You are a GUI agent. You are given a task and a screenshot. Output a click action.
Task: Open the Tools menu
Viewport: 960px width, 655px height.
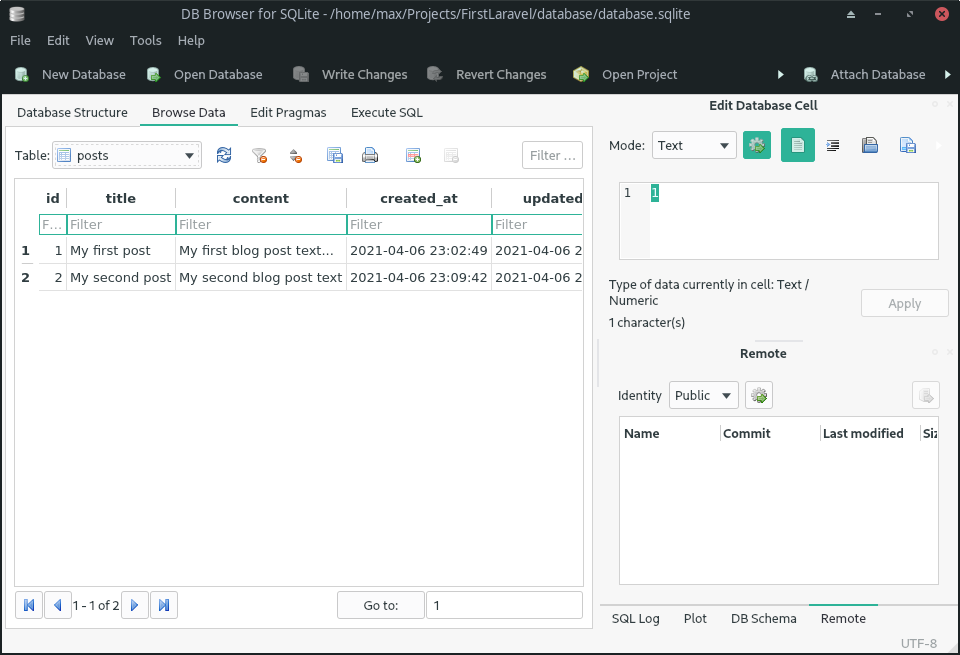click(x=145, y=40)
